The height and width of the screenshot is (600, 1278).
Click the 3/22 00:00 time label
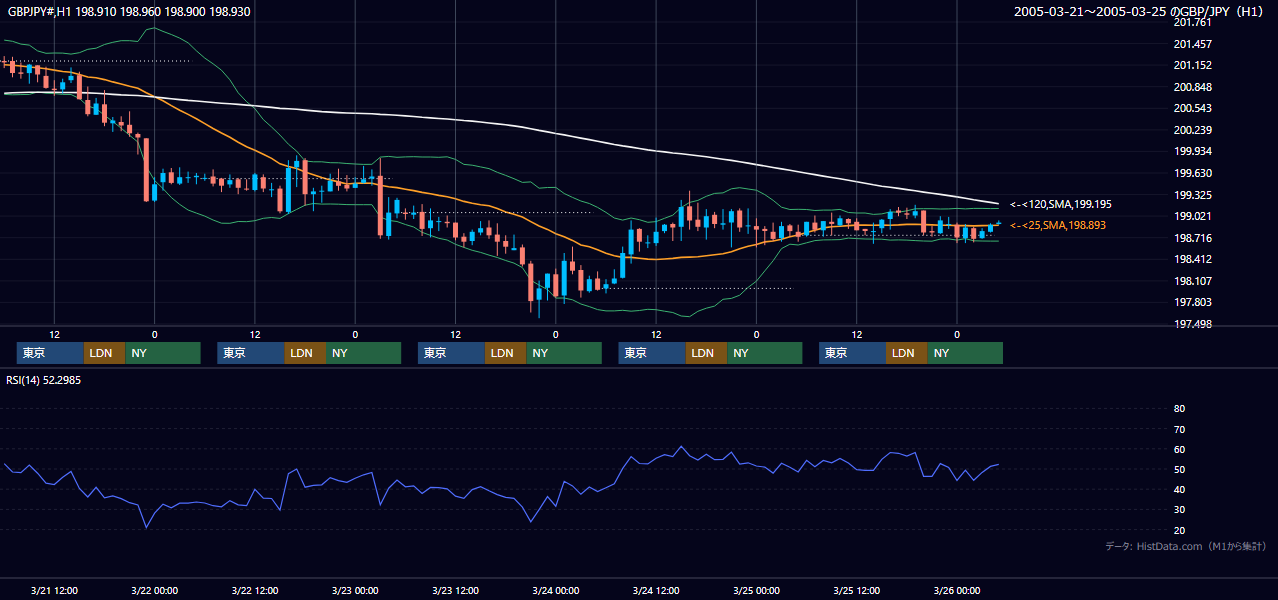[x=154, y=590]
